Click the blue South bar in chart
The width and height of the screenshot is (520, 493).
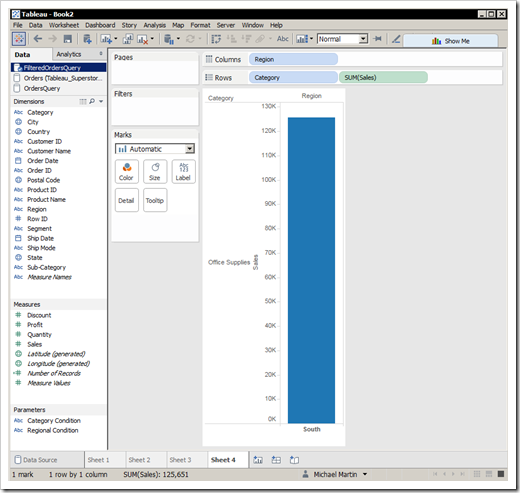pyautogui.click(x=311, y=270)
